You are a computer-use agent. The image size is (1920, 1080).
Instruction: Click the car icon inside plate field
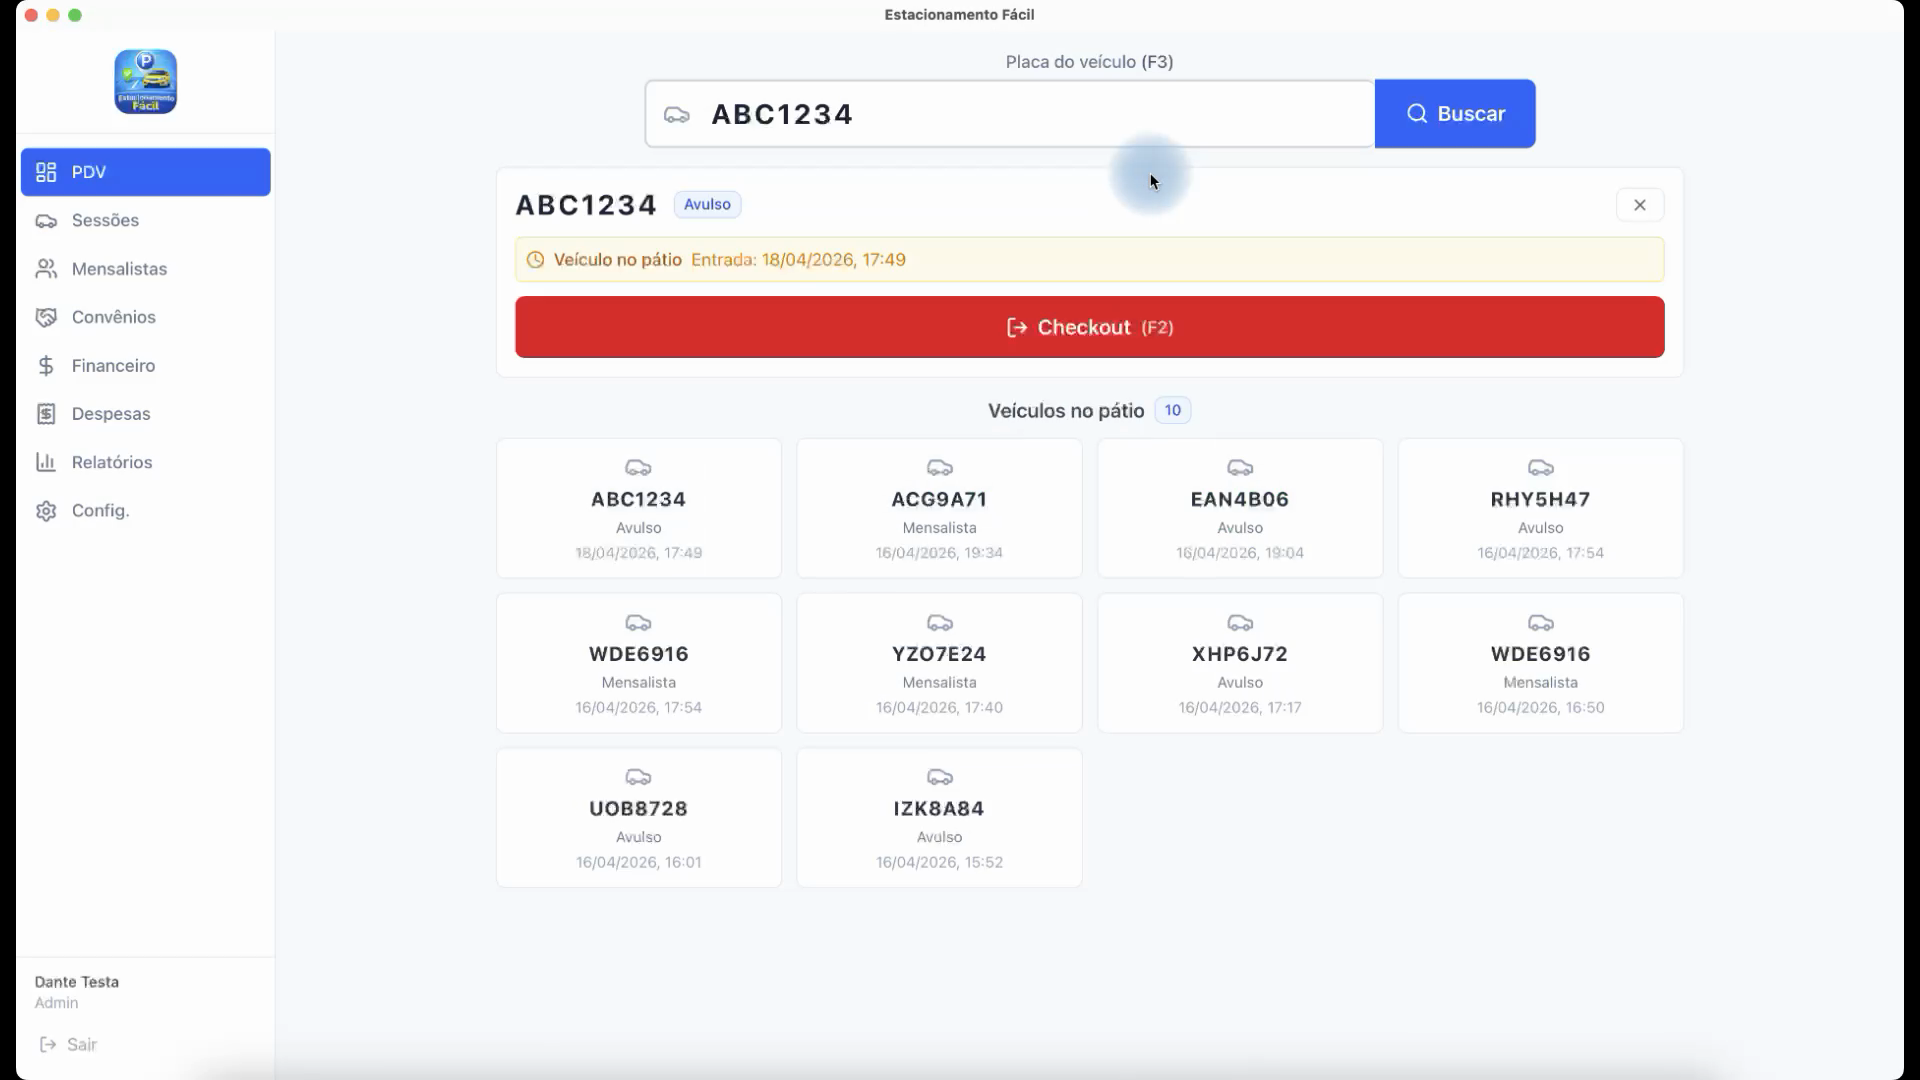(x=677, y=115)
